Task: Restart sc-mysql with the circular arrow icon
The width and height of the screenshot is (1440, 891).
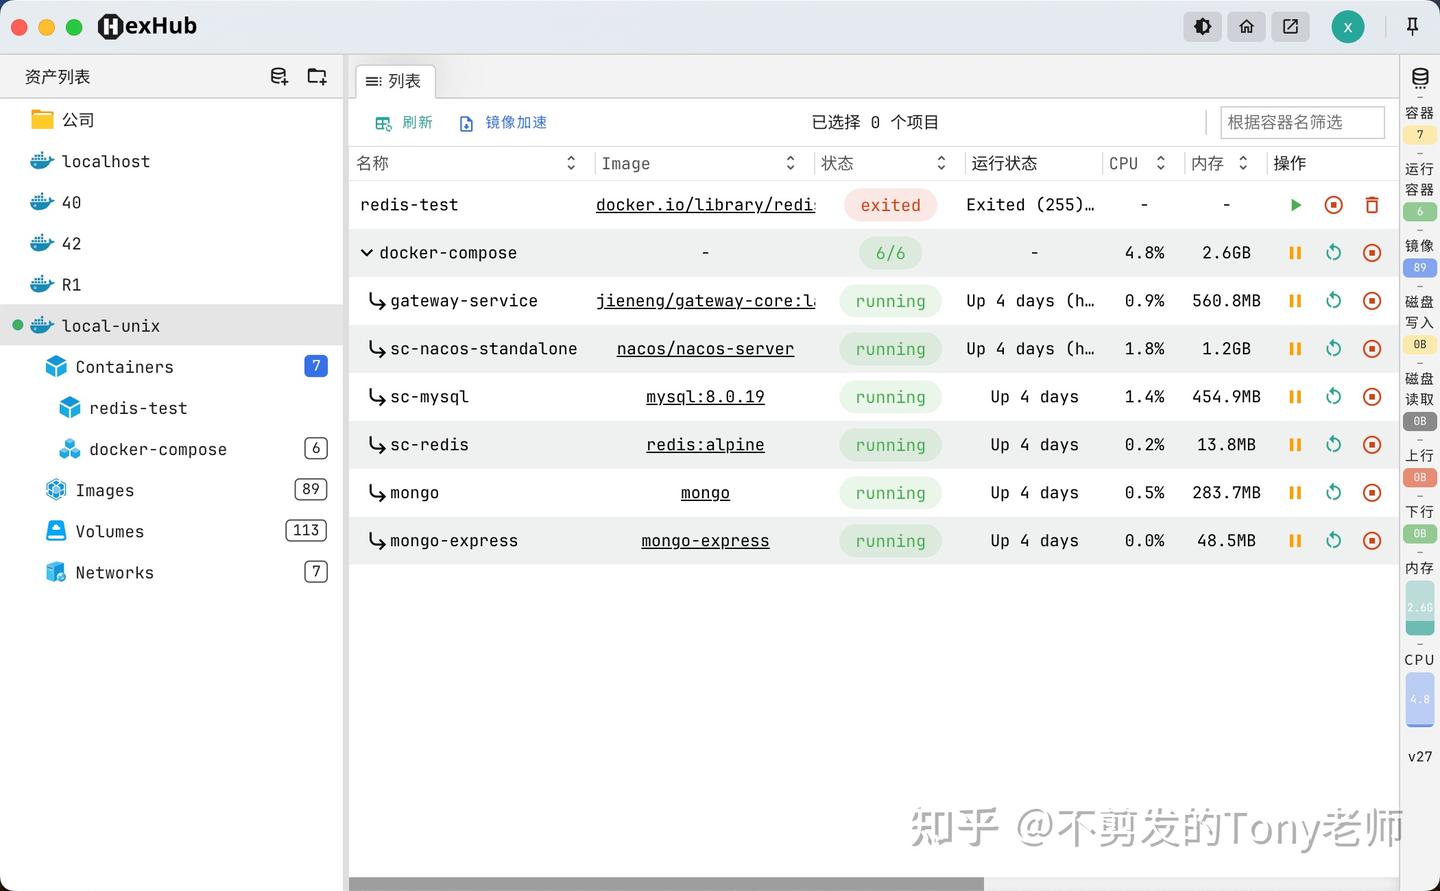Action: (x=1333, y=396)
